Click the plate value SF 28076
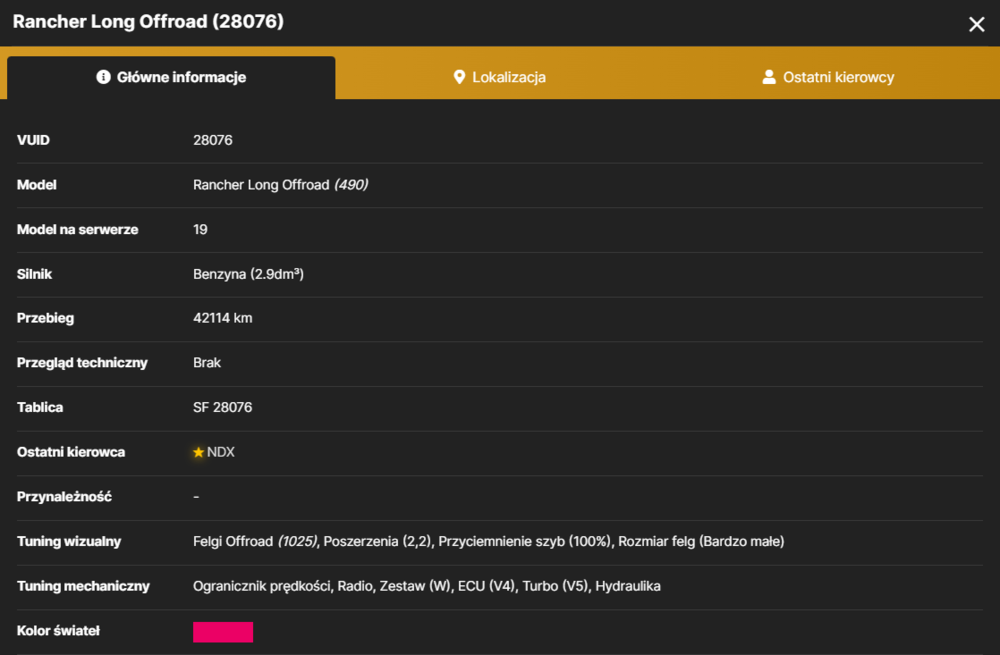Image resolution: width=1000 pixels, height=655 pixels. (223, 408)
